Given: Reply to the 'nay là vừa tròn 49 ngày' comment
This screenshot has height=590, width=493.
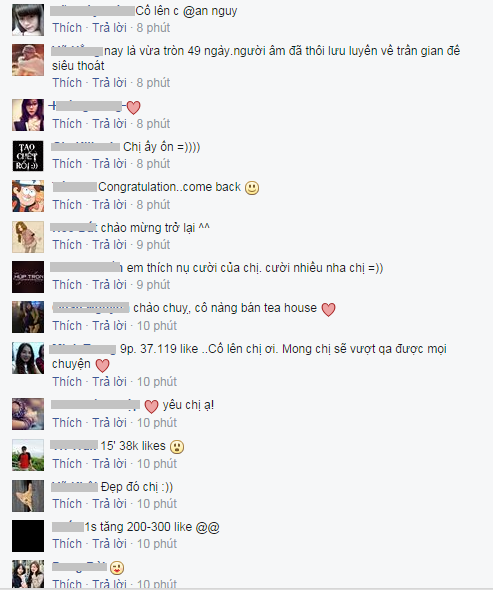Looking at the screenshot, I should point(110,83).
